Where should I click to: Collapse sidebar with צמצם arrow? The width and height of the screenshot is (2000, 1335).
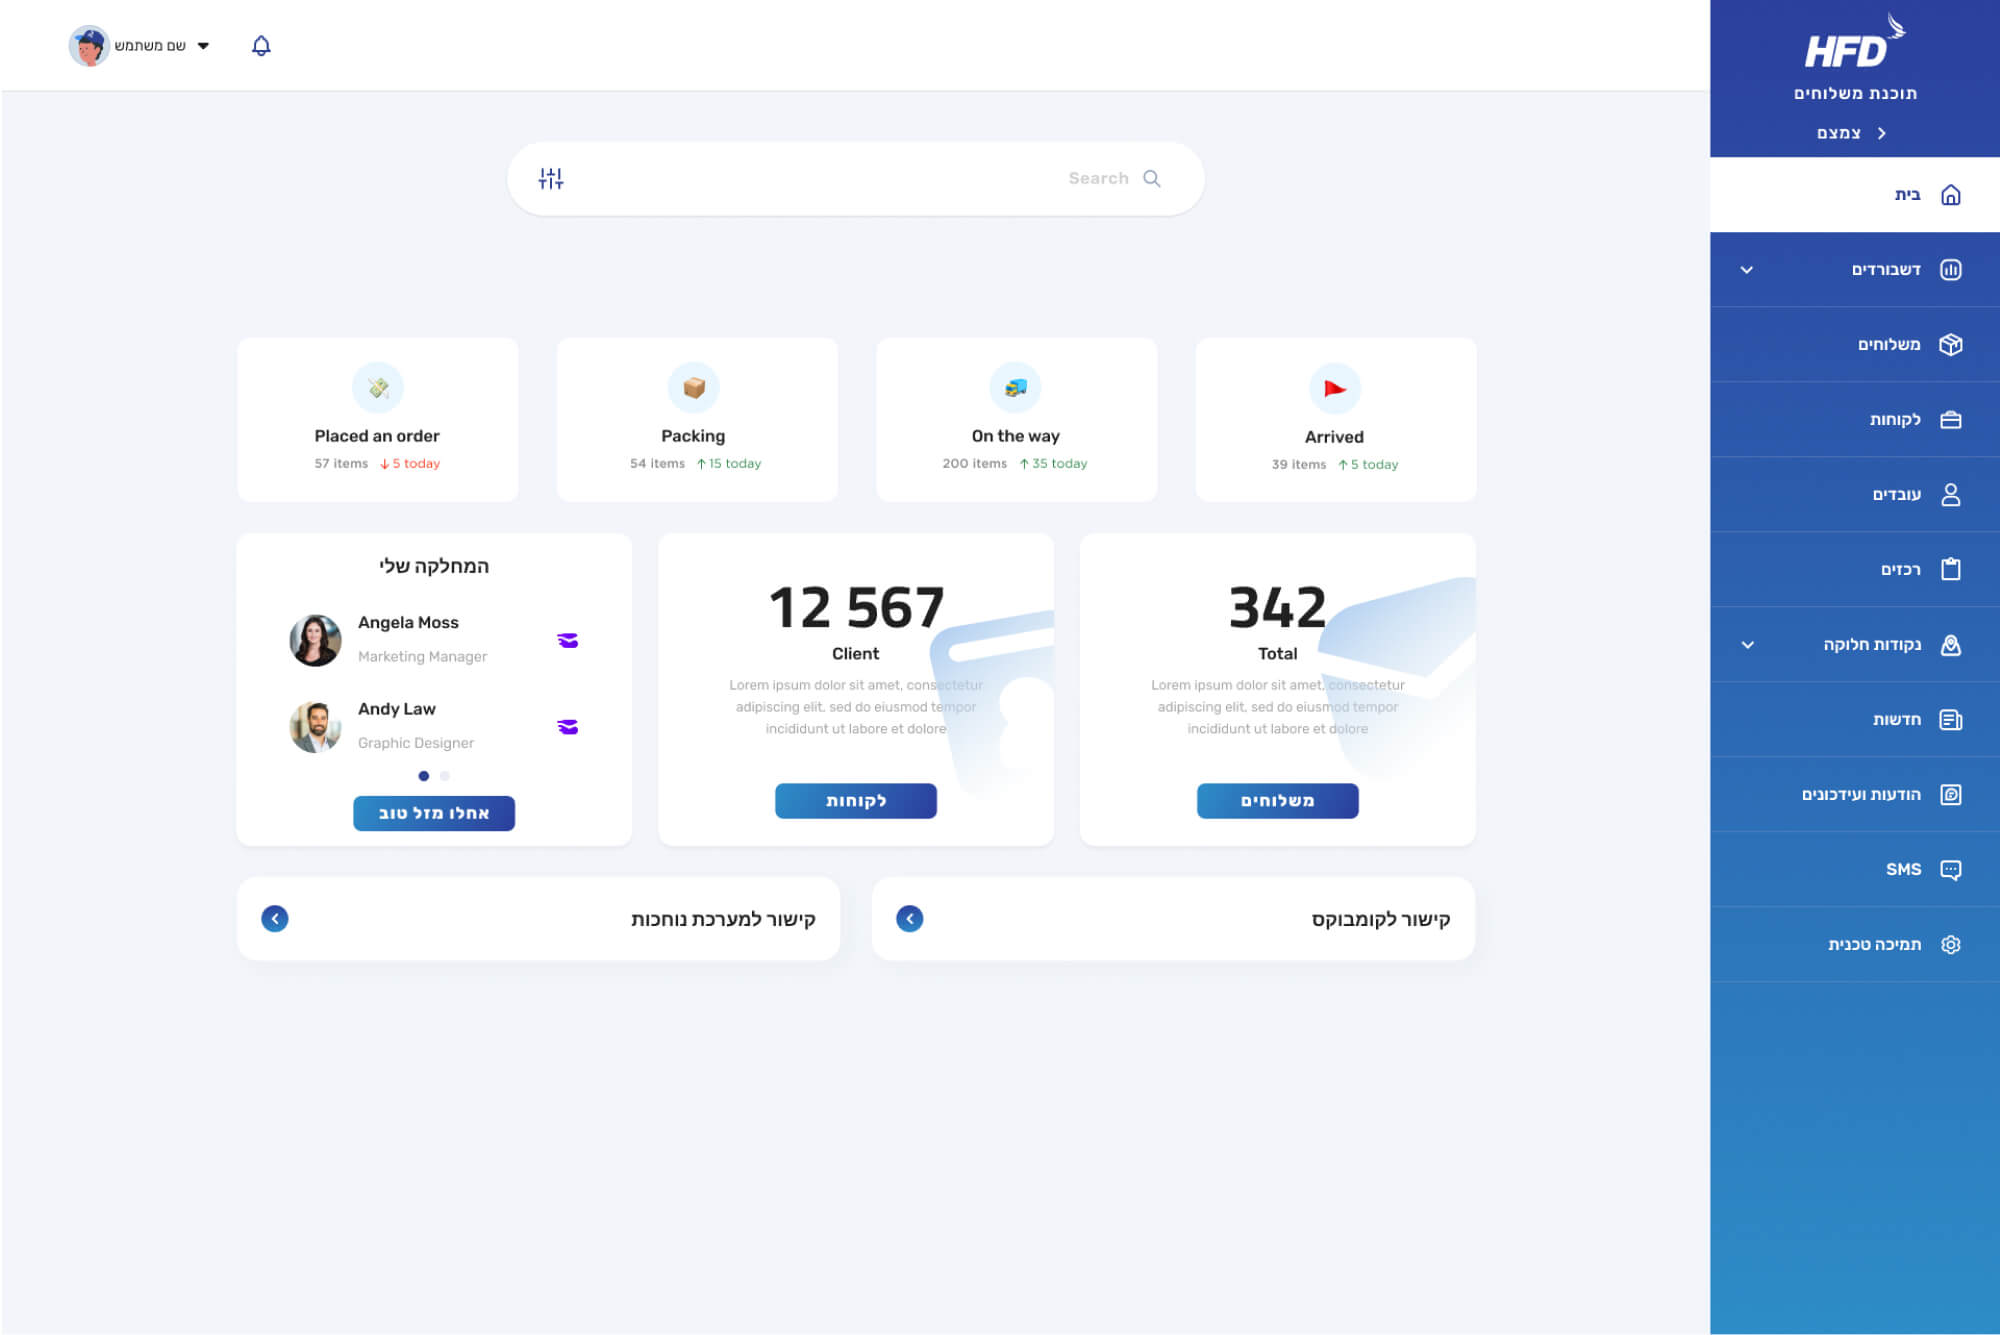coord(1881,133)
